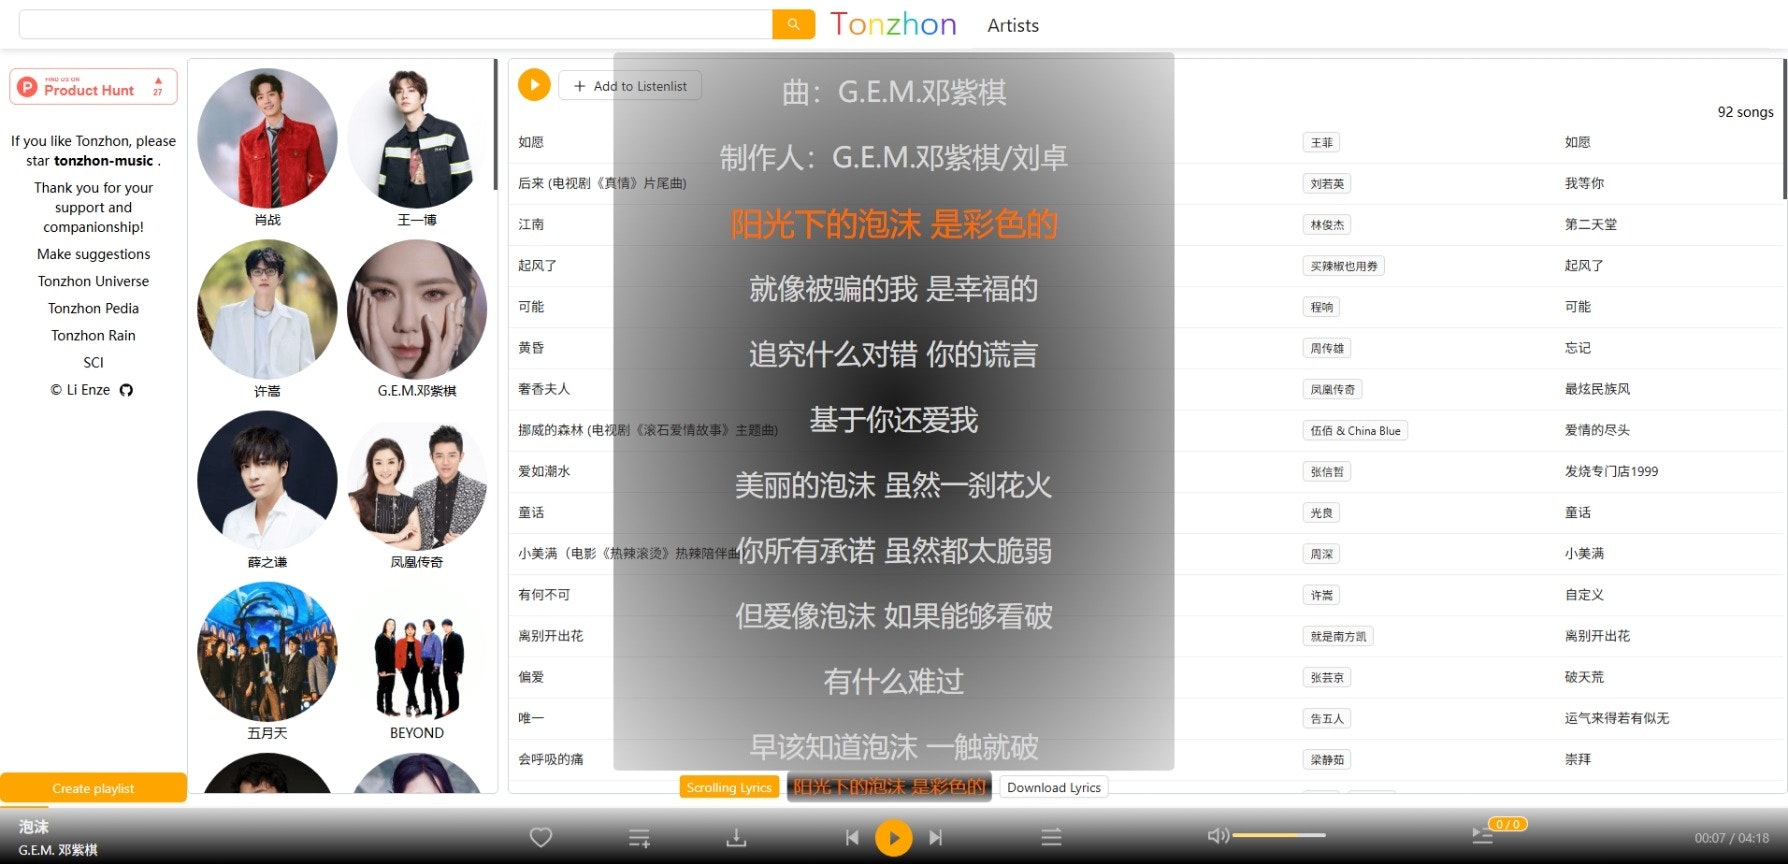Image resolution: width=1788 pixels, height=864 pixels.
Task: Select artist 凤凰传奇 thumbnail
Action: (417, 481)
